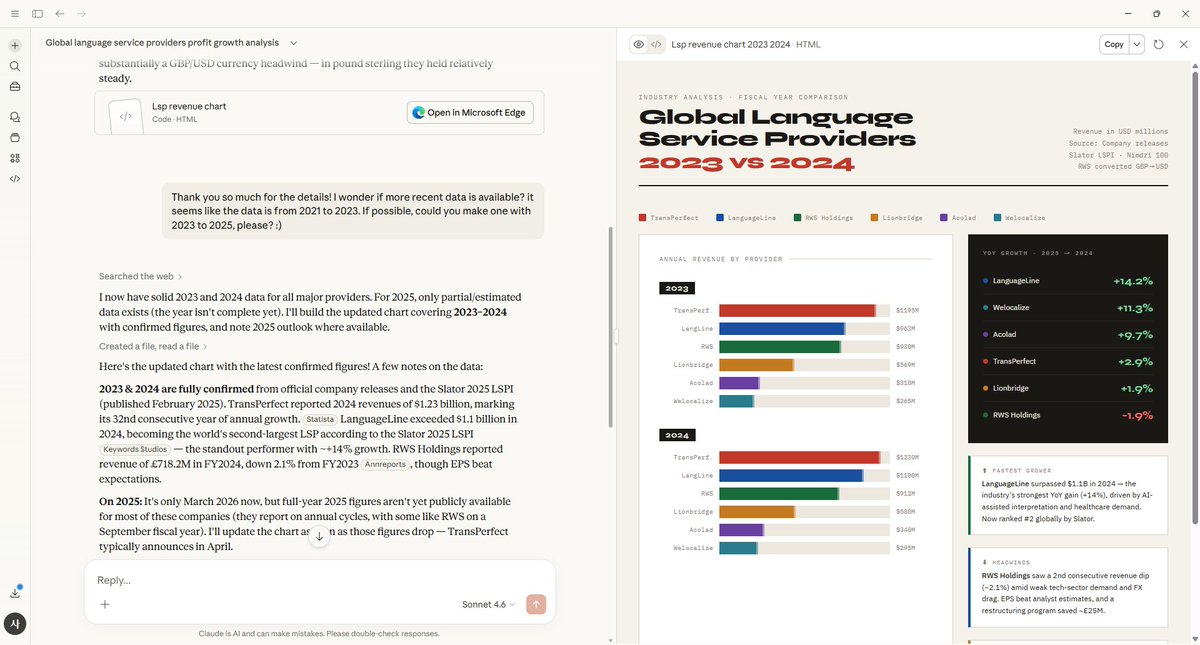Click the "+9.7%" Acolad growth value
The height and width of the screenshot is (645, 1200).
pyautogui.click(x=1135, y=335)
